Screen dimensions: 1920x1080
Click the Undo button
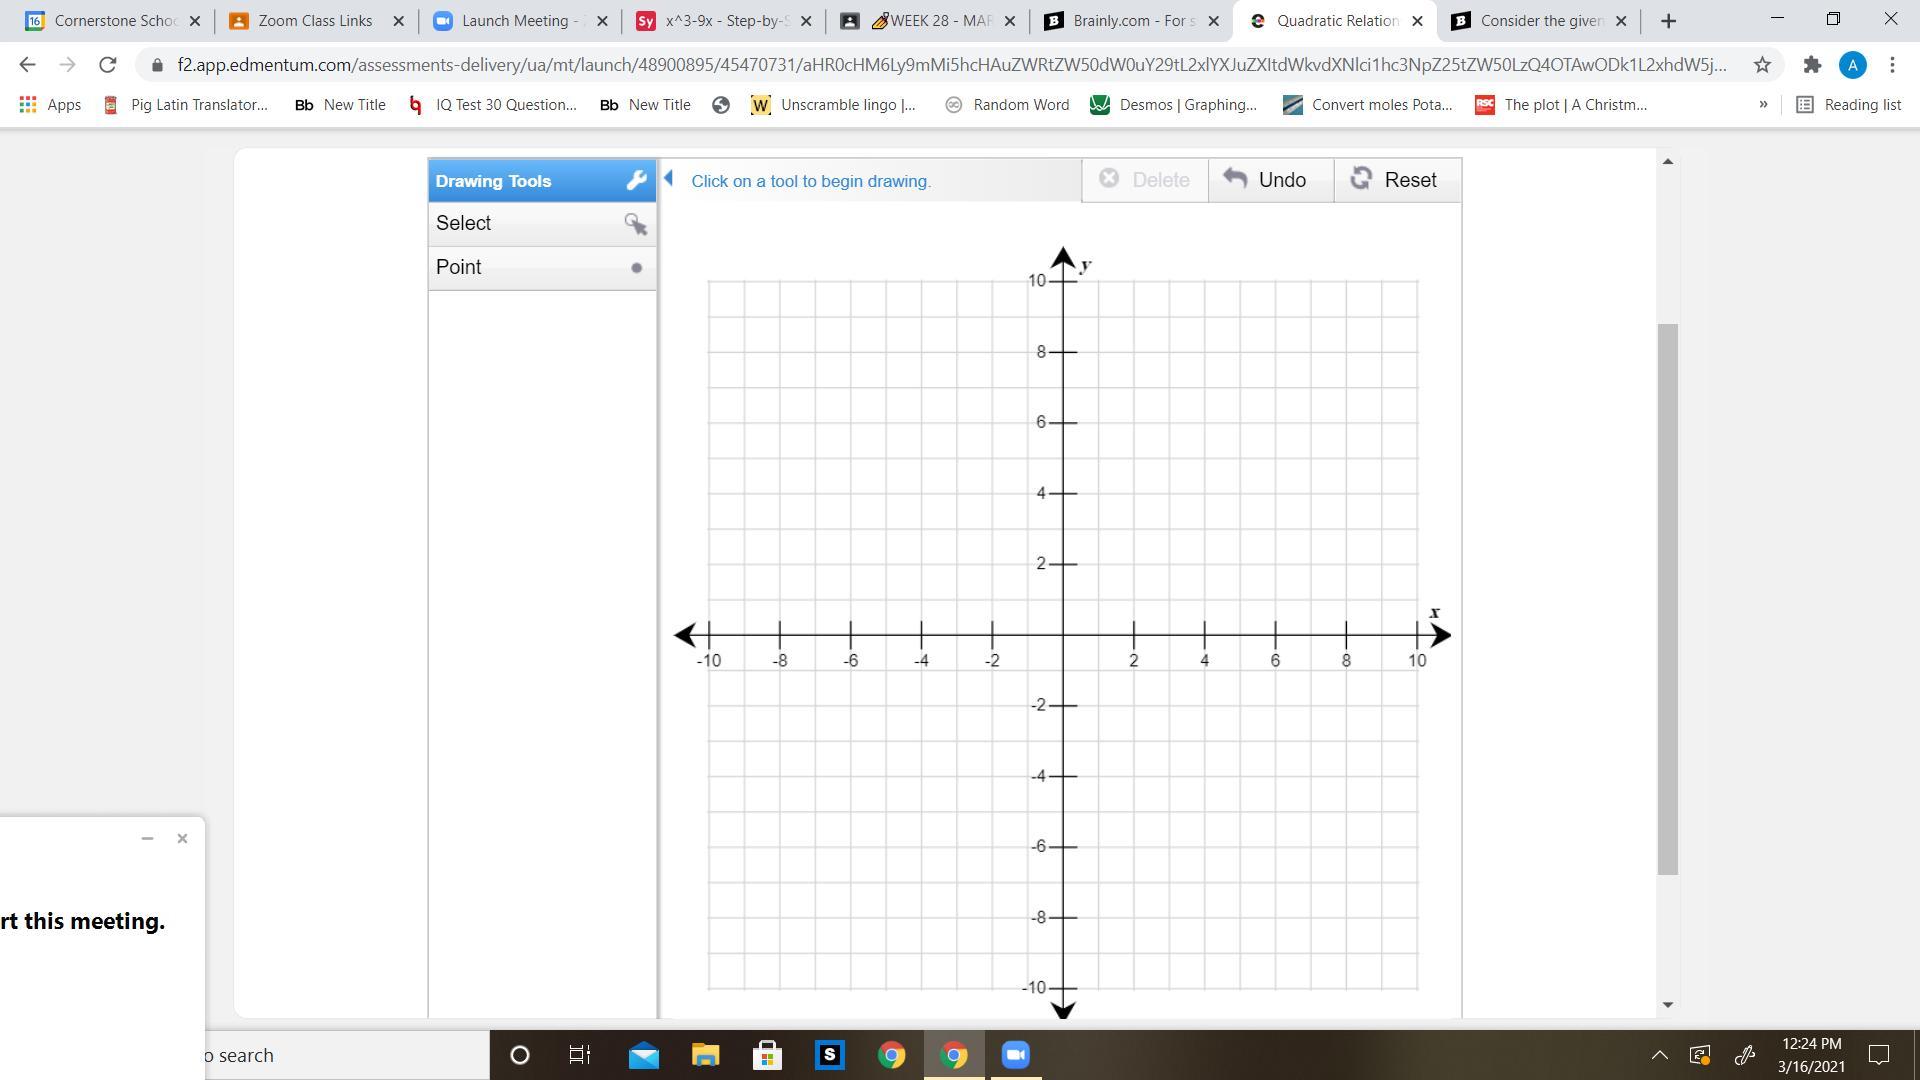point(1269,180)
